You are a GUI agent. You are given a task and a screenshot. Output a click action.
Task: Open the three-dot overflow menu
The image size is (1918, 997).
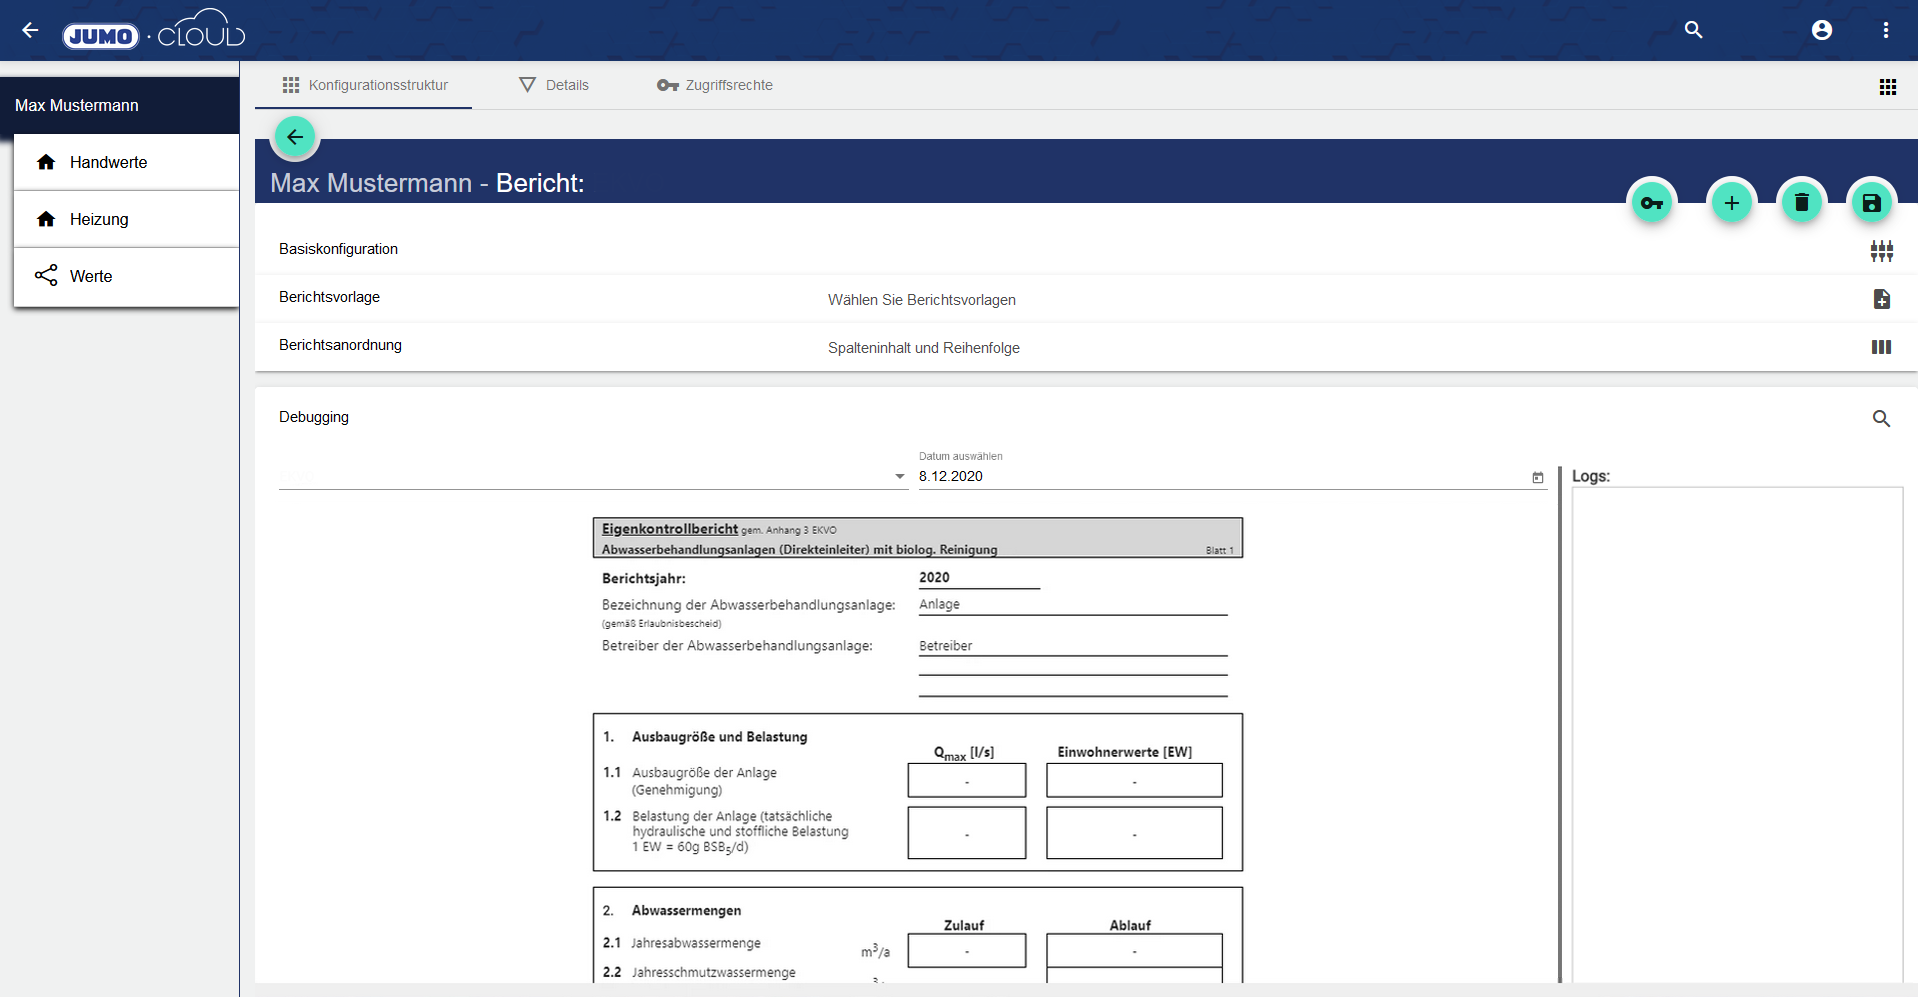click(x=1885, y=30)
